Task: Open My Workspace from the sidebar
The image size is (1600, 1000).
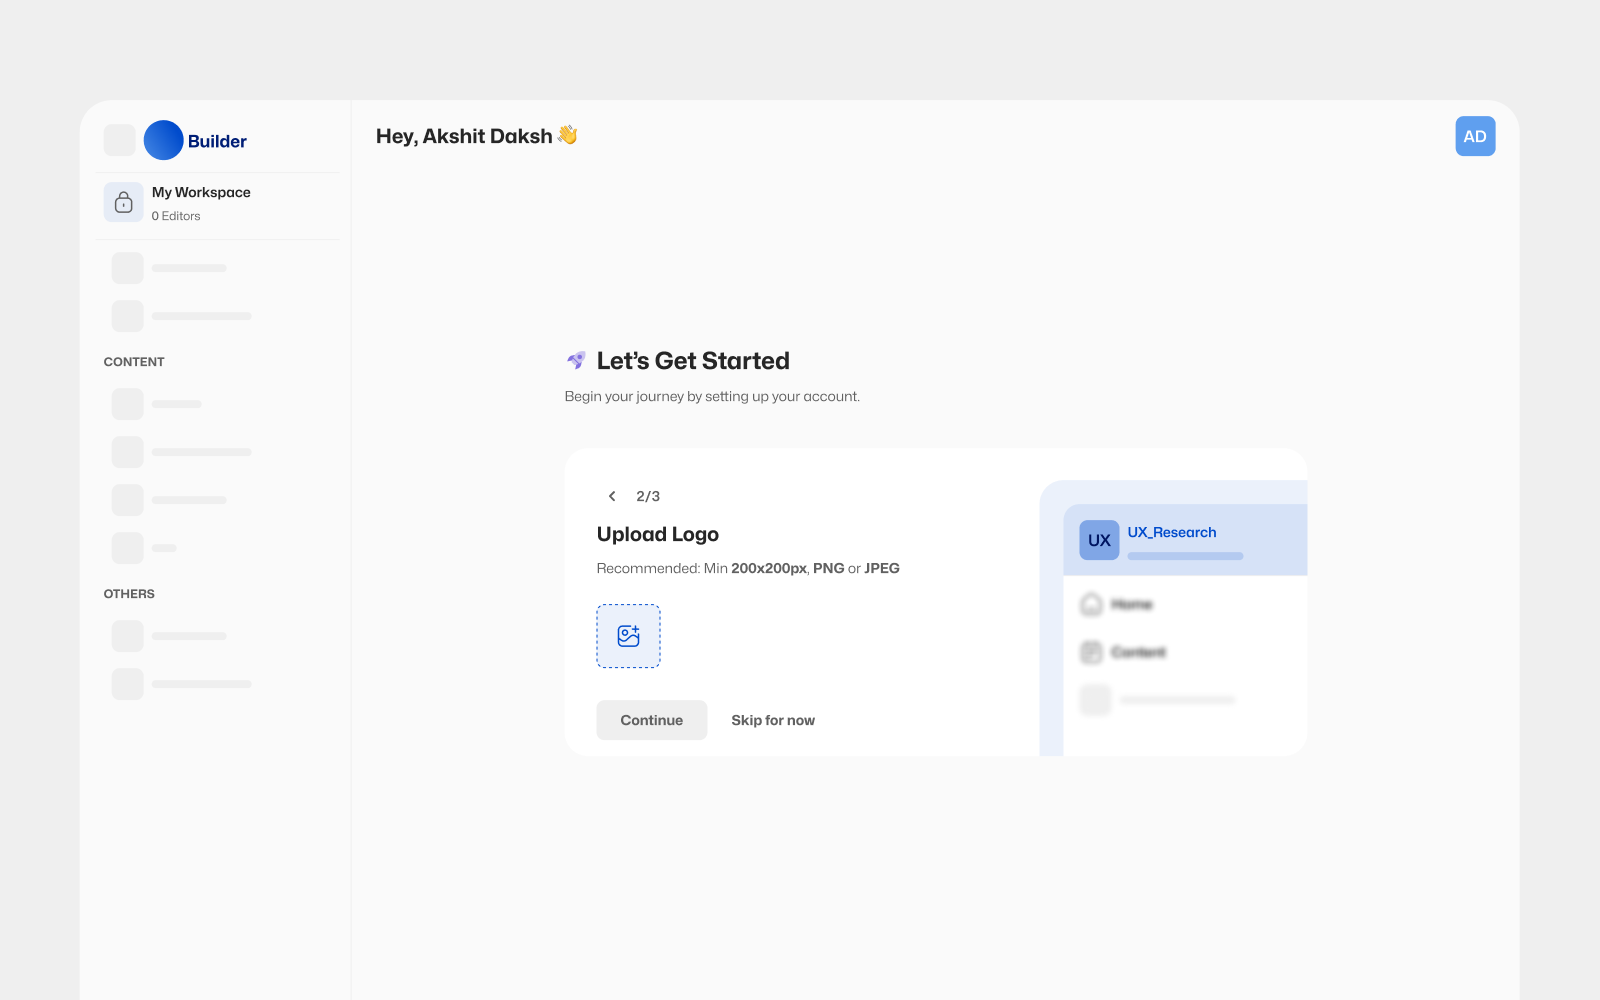Action: tap(201, 192)
